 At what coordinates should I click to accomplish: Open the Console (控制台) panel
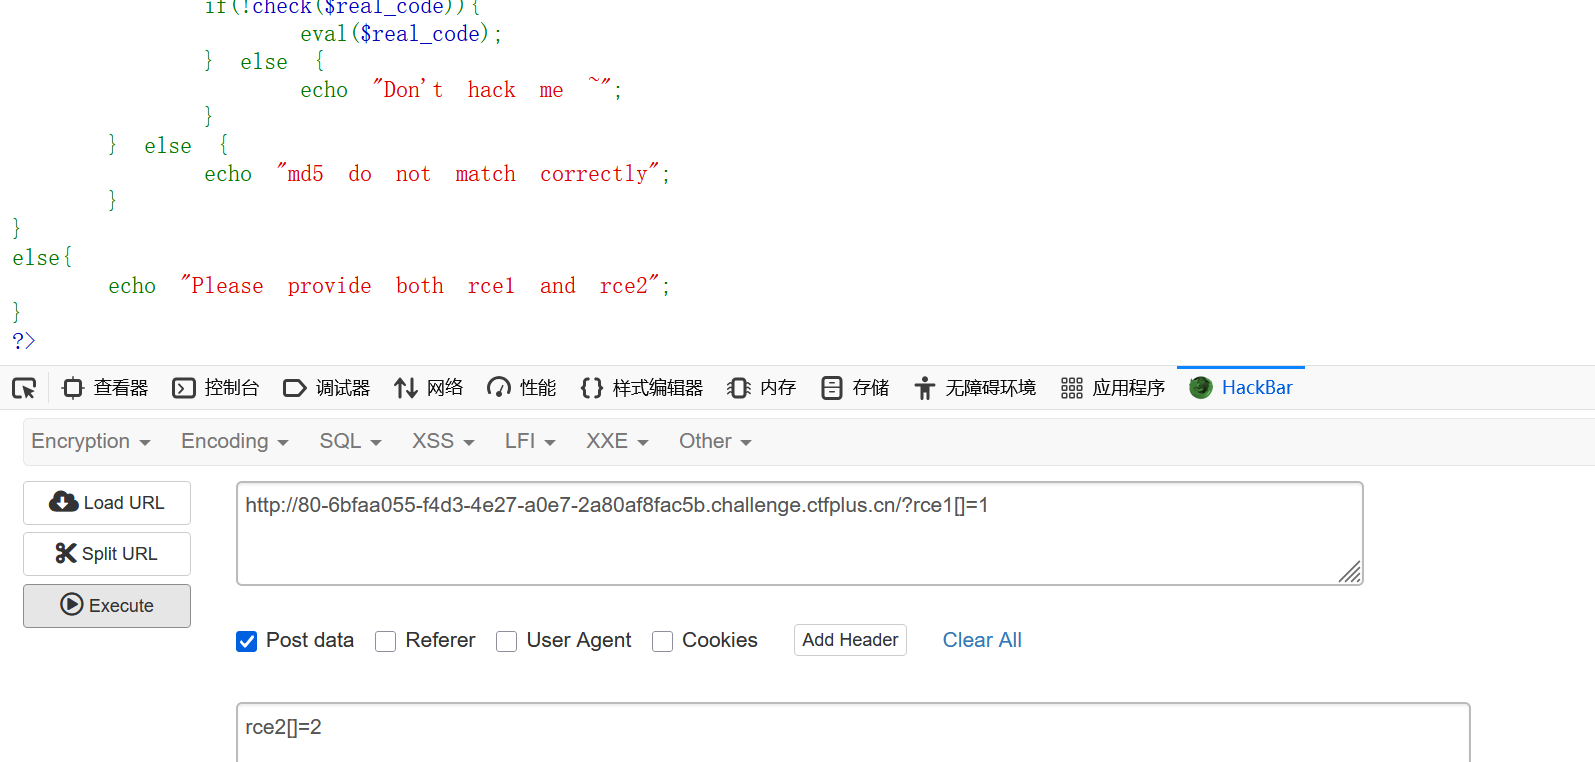[x=216, y=388]
